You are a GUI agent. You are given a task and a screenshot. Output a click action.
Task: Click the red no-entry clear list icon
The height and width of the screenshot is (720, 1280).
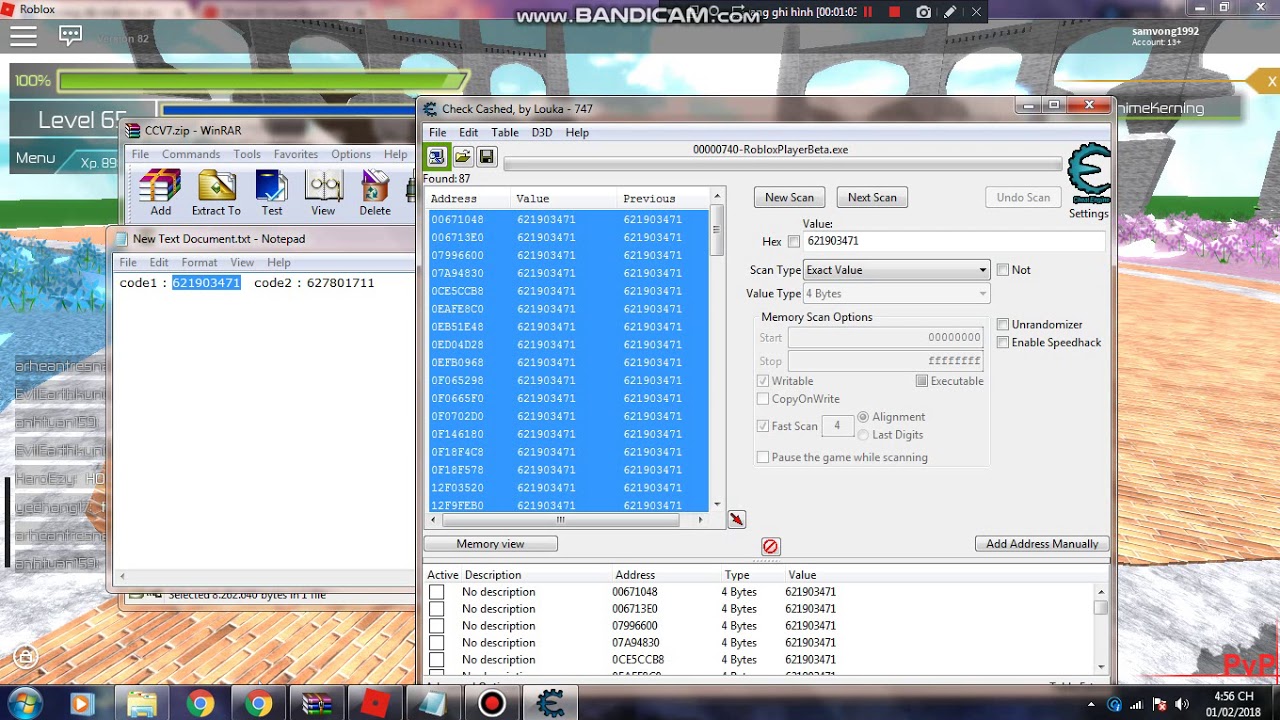[x=770, y=546]
